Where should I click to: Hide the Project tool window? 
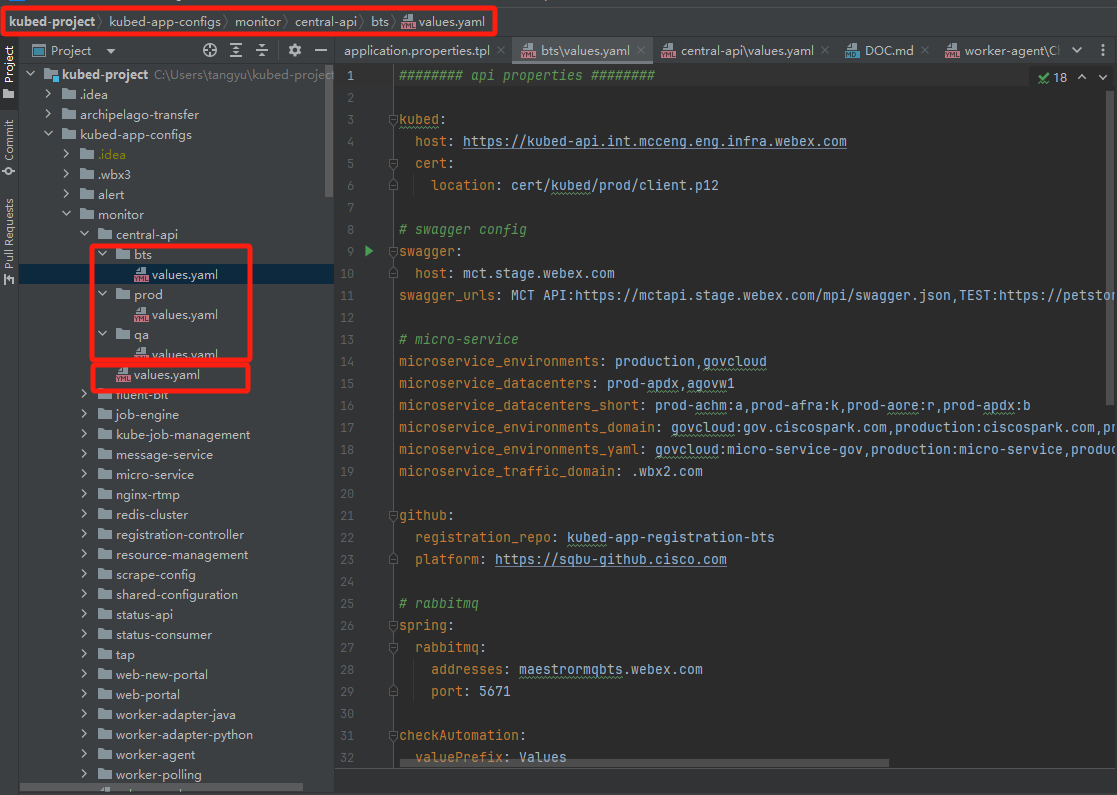321,51
